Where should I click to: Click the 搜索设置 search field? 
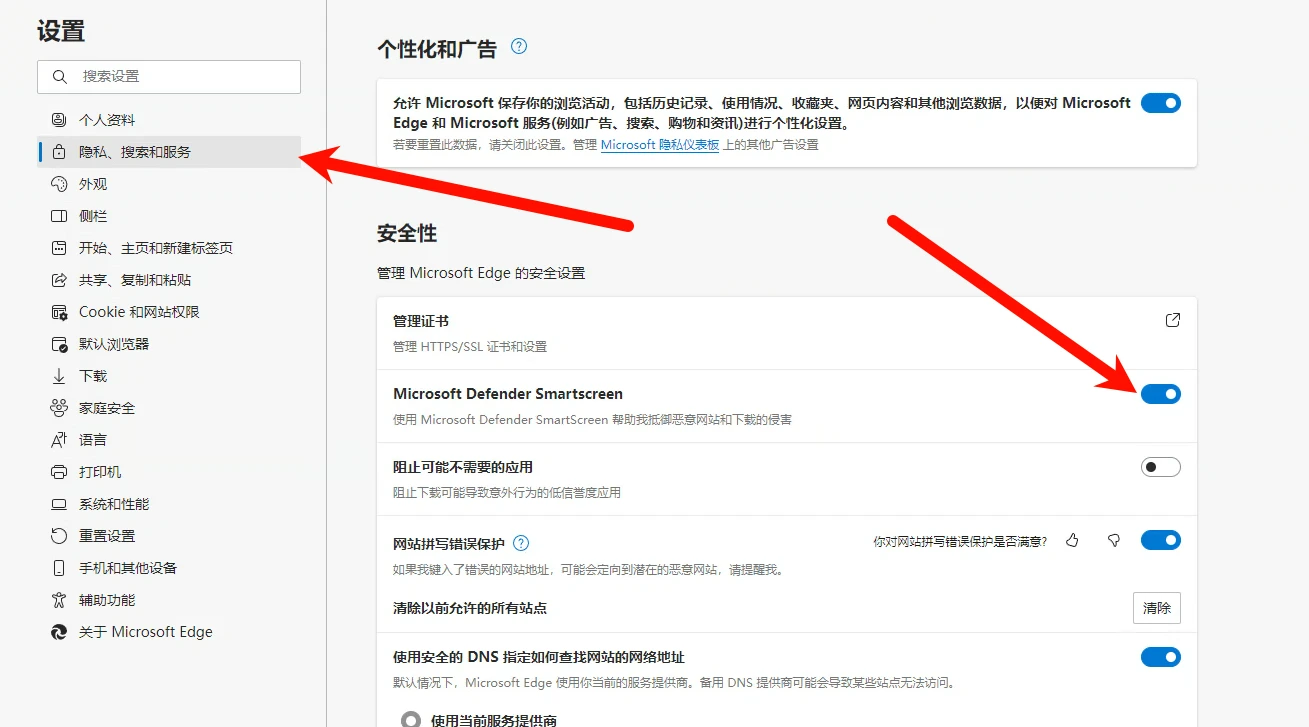pyautogui.click(x=180, y=77)
